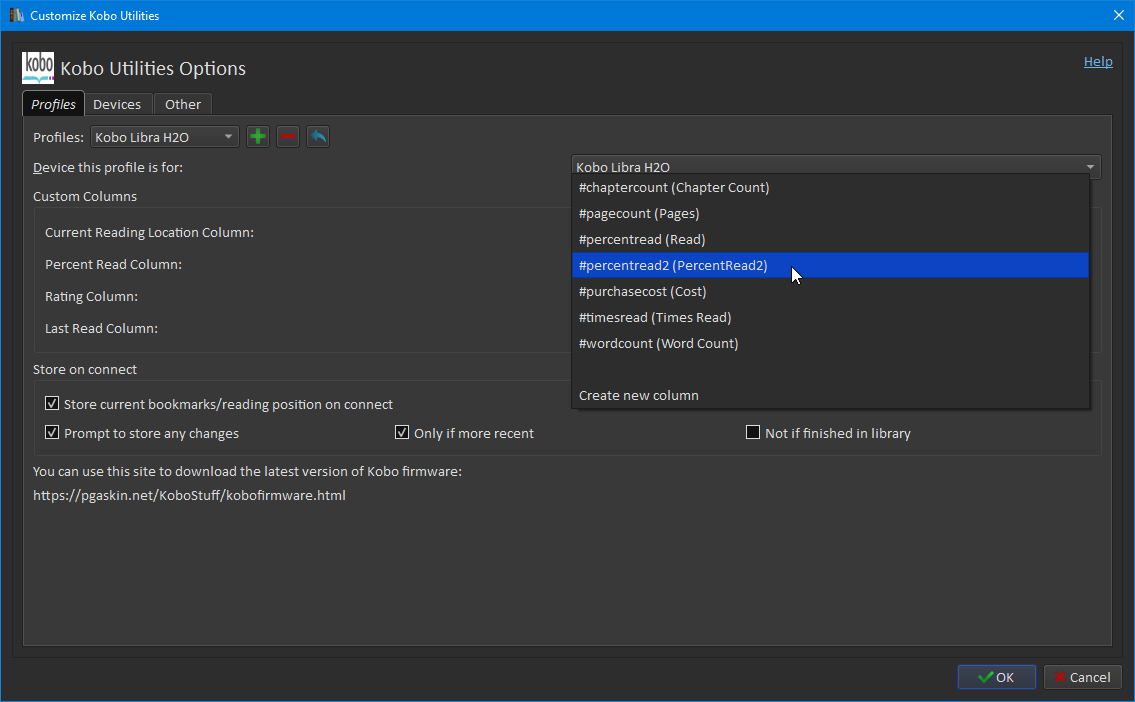Select #pagecount (Pages) option
Viewport: 1135px width, 702px height.
tap(830, 213)
